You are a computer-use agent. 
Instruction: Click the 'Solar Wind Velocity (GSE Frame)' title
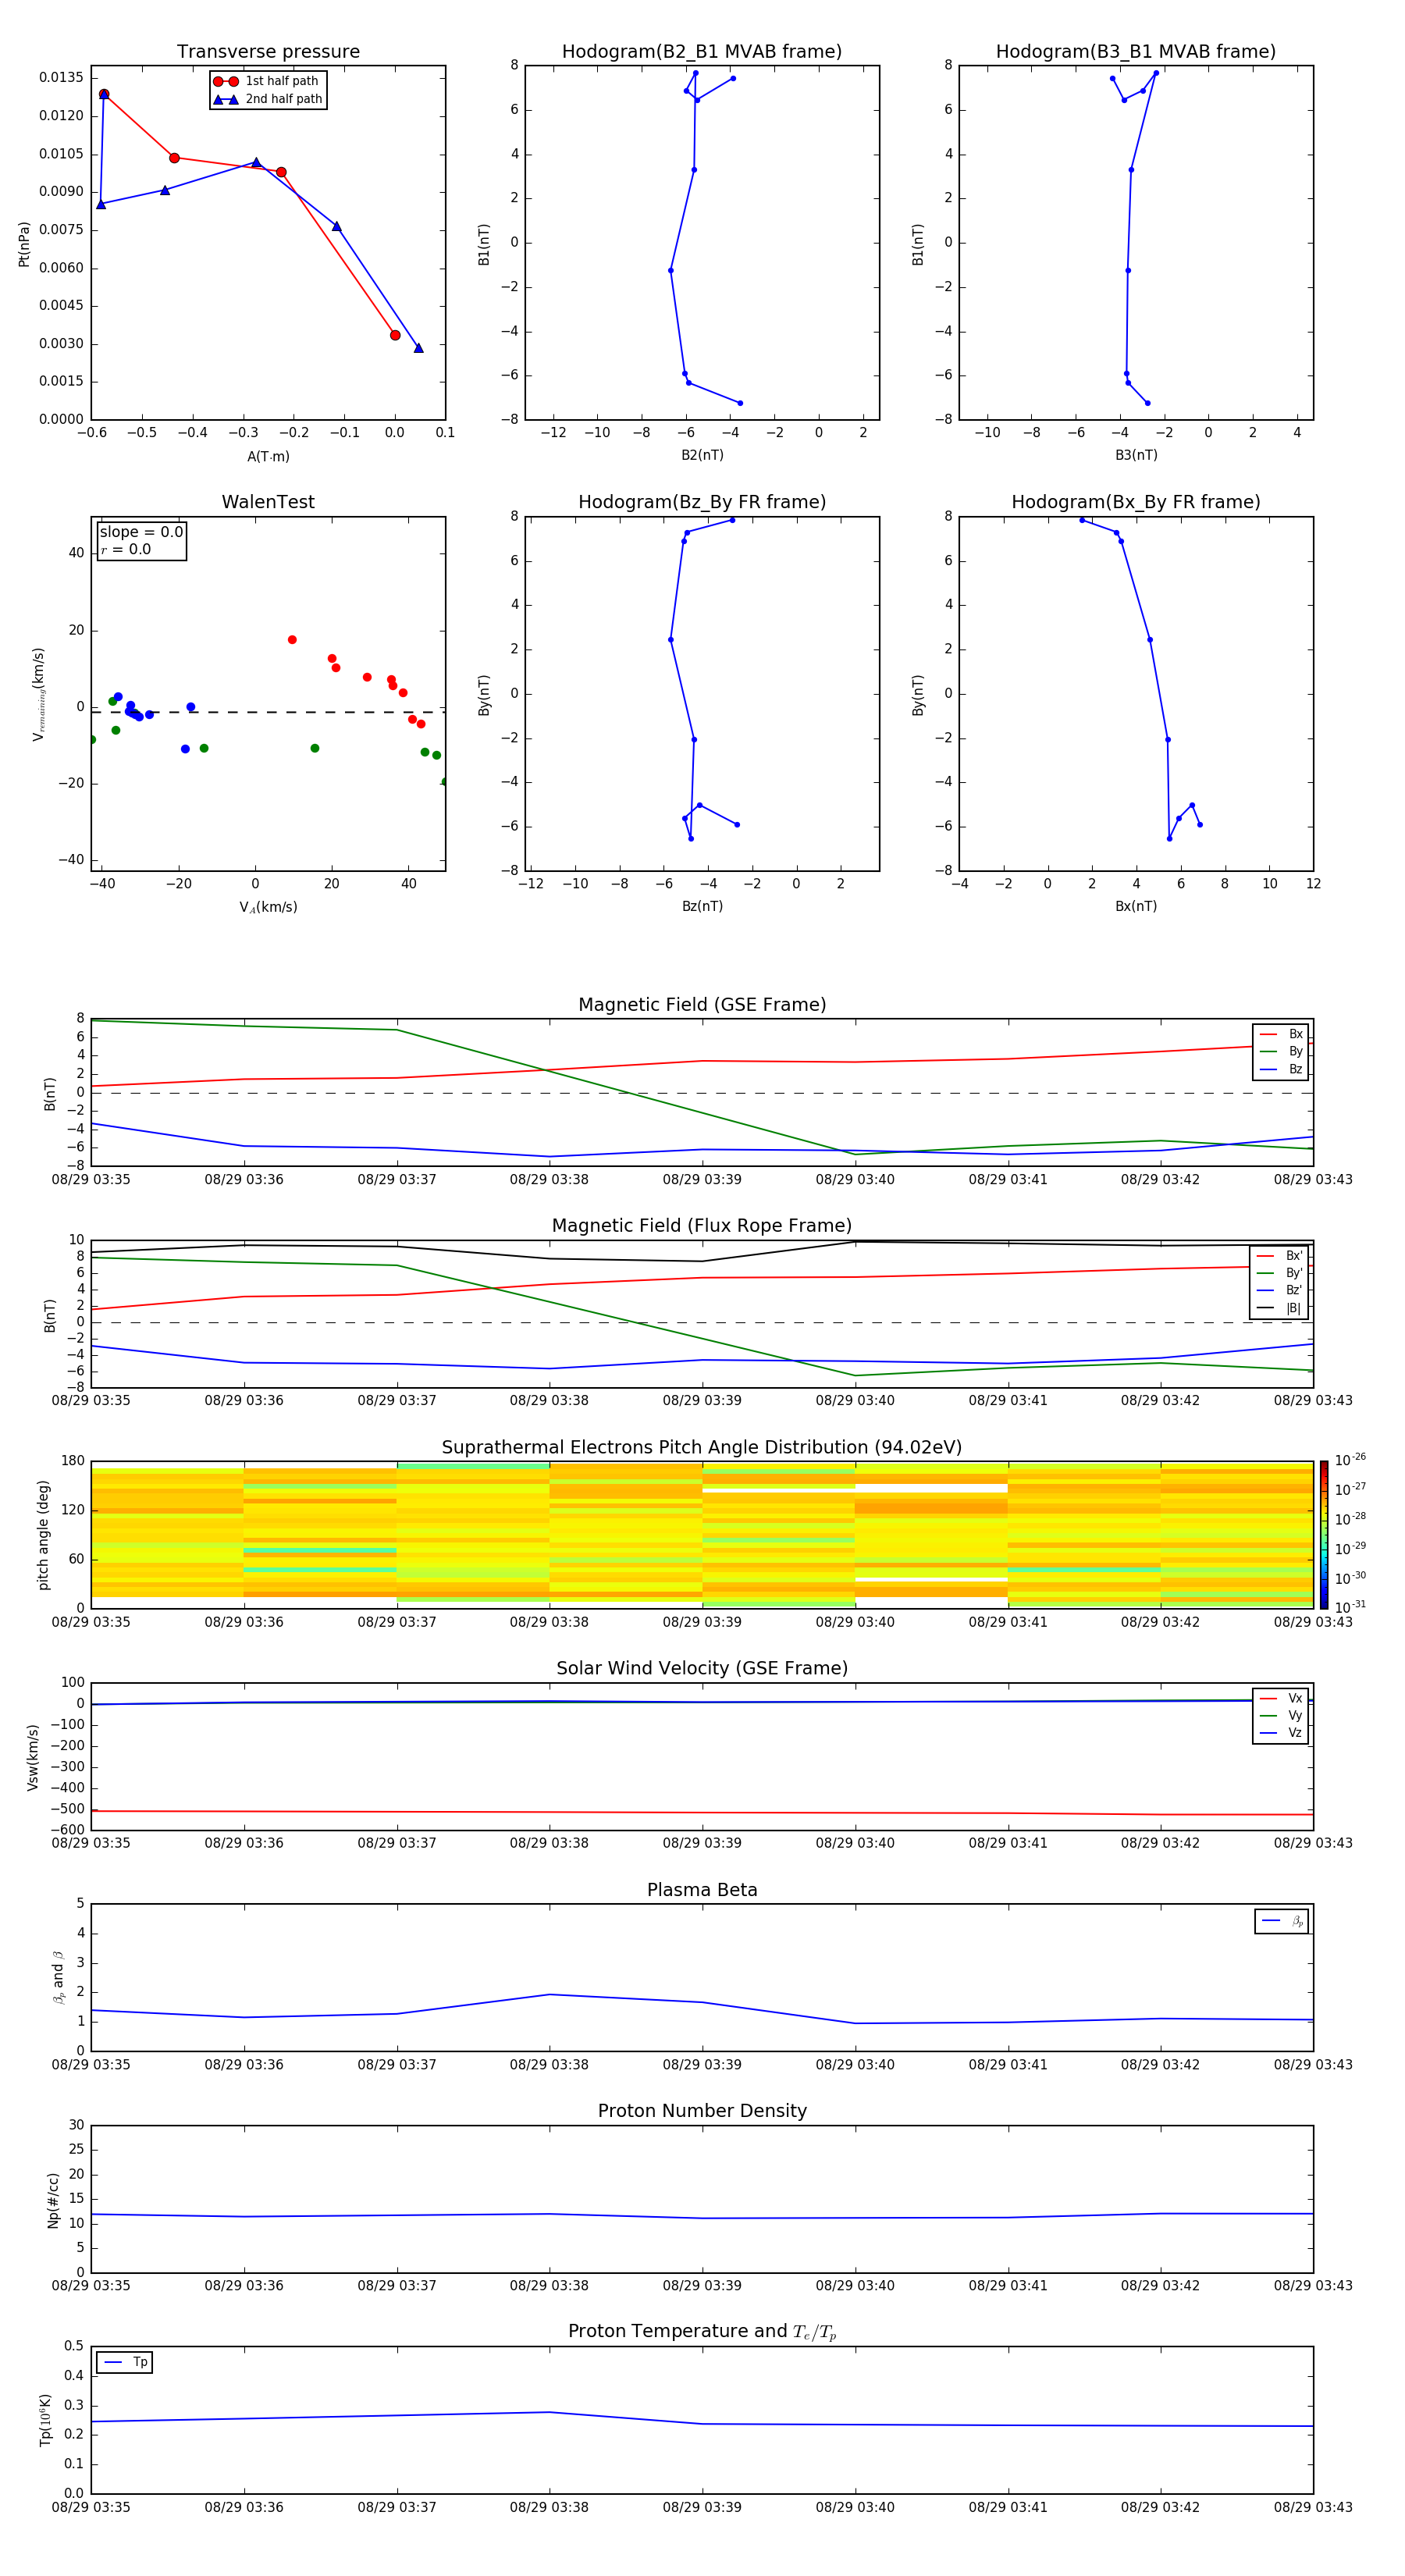(702, 1668)
